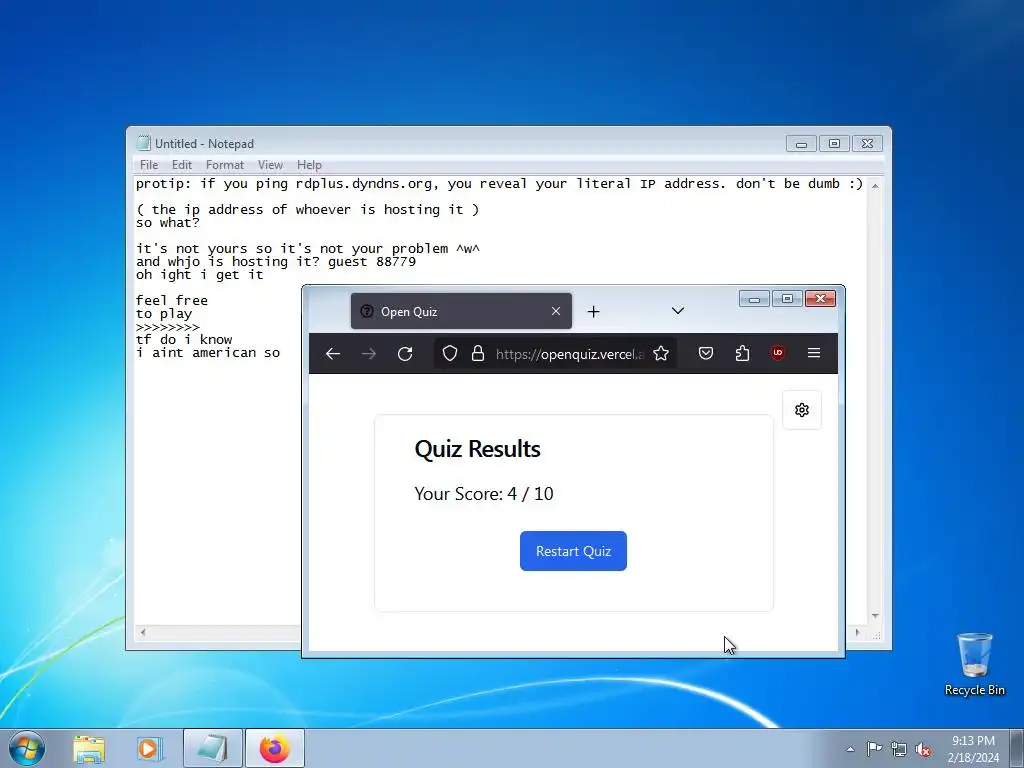
Task: Switch to Firefox taskbar button
Action: [275, 749]
